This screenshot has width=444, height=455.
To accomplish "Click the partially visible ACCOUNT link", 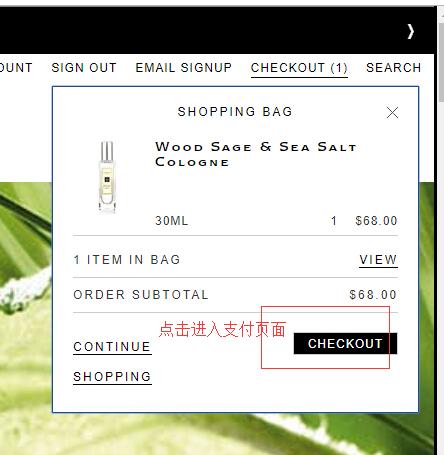I will [x=16, y=68].
